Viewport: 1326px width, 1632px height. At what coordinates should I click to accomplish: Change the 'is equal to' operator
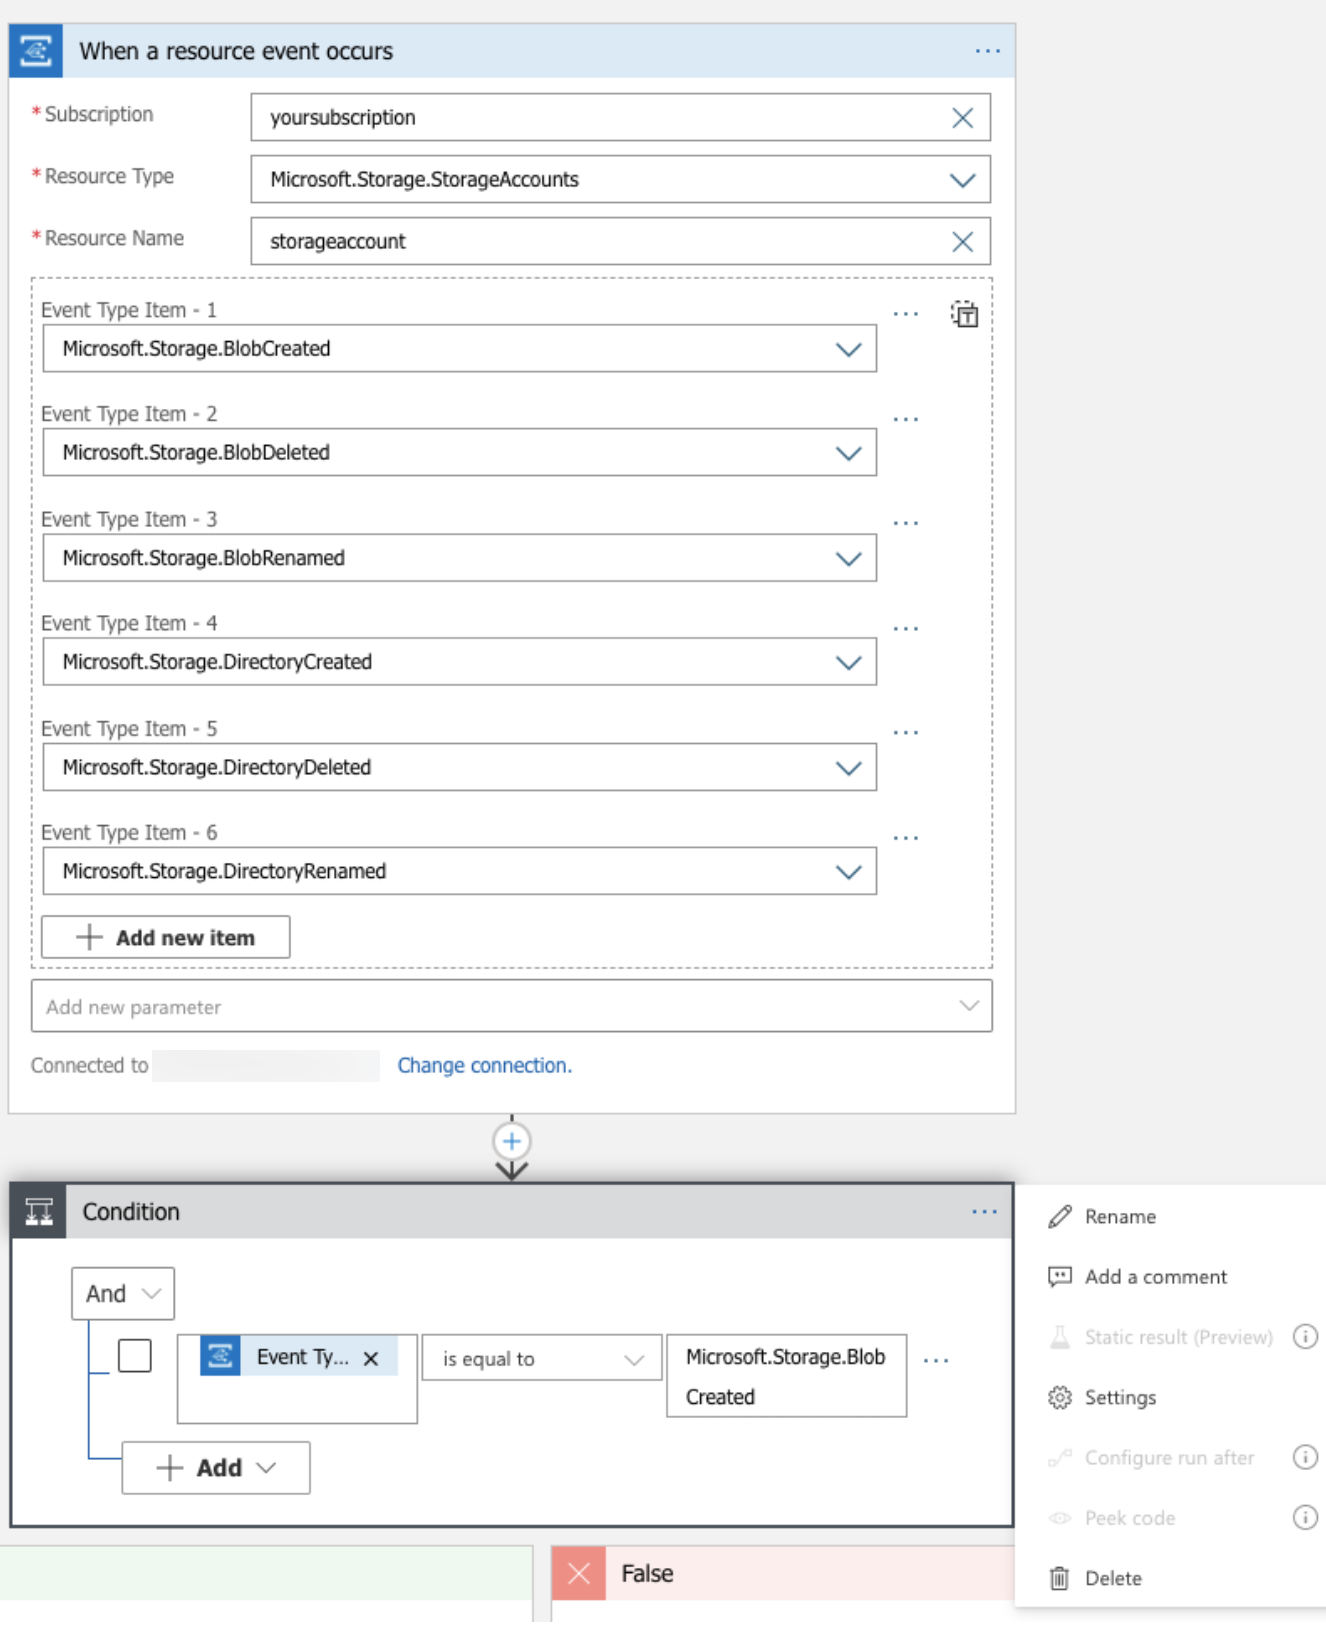click(x=541, y=1359)
